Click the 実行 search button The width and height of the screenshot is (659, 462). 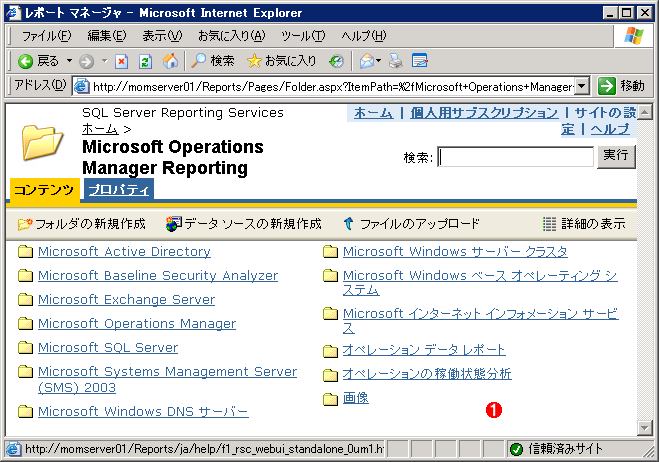click(x=616, y=156)
